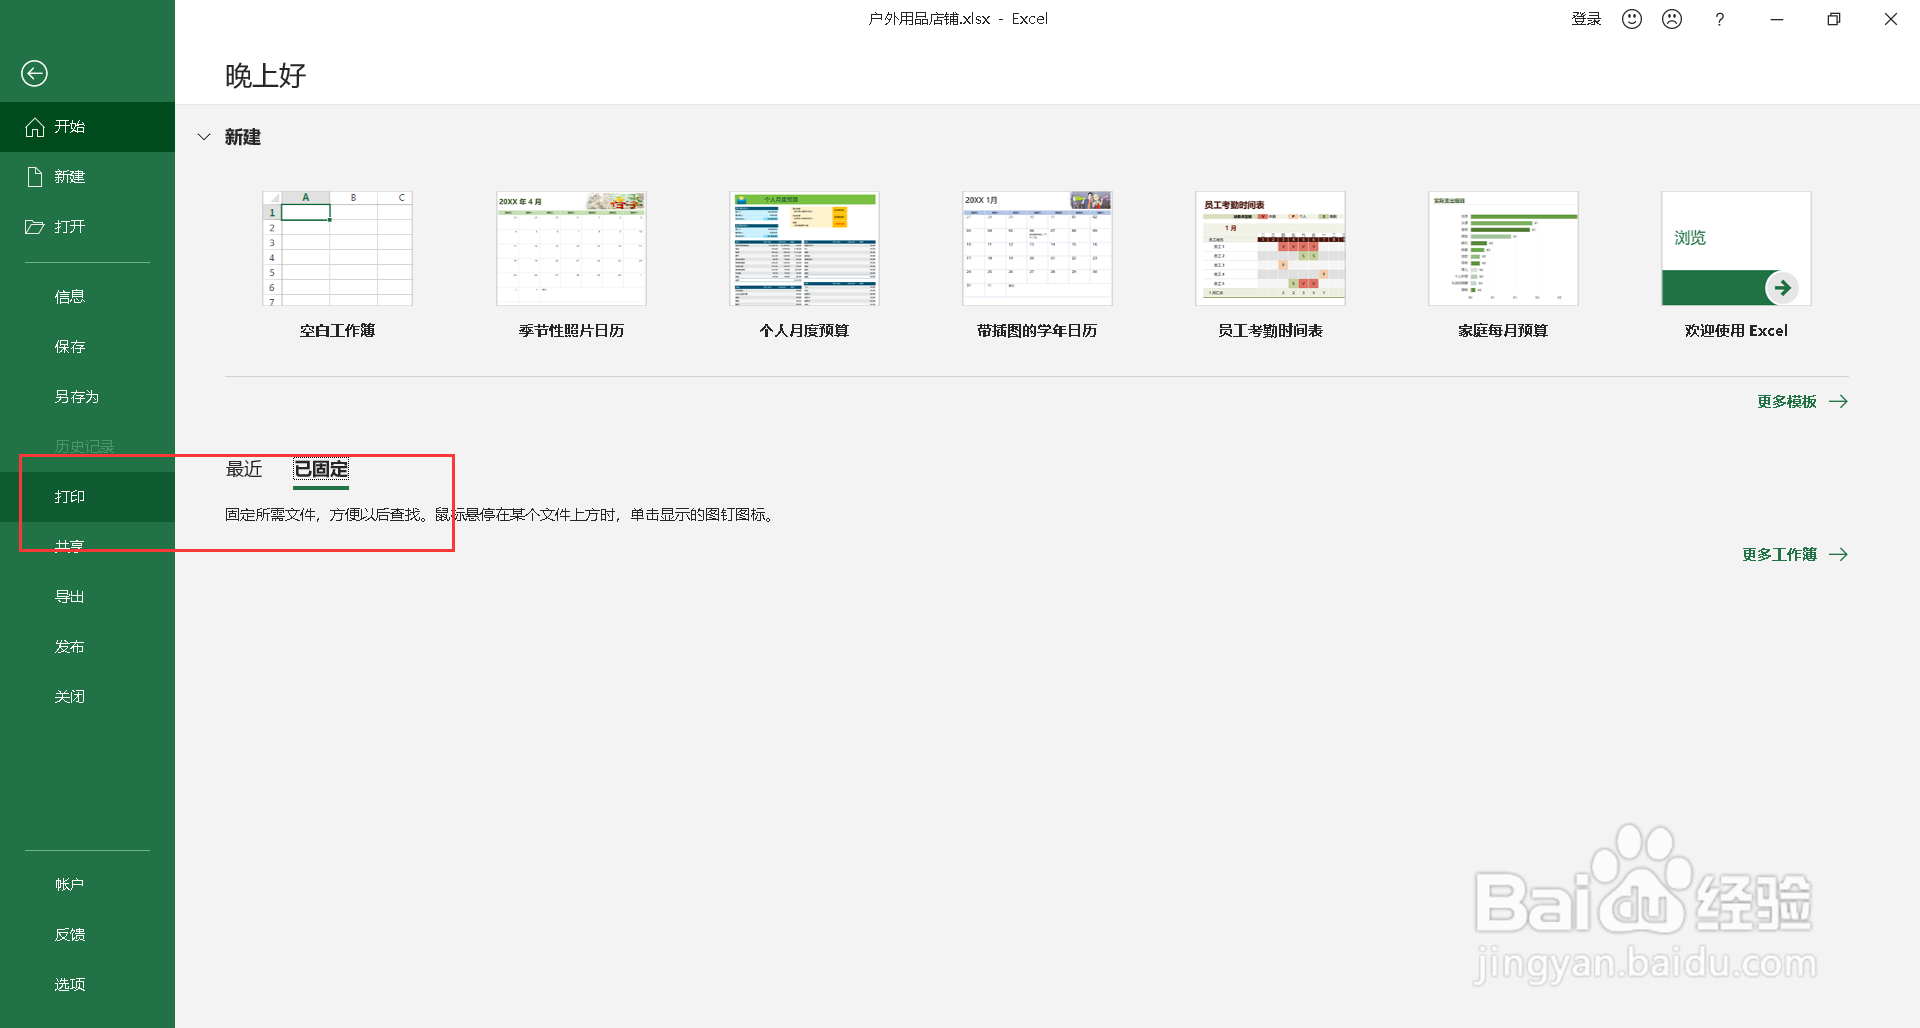Click the green start arrow on 欢迎使用 Excel
Image resolution: width=1920 pixels, height=1028 pixels.
[x=1783, y=288]
